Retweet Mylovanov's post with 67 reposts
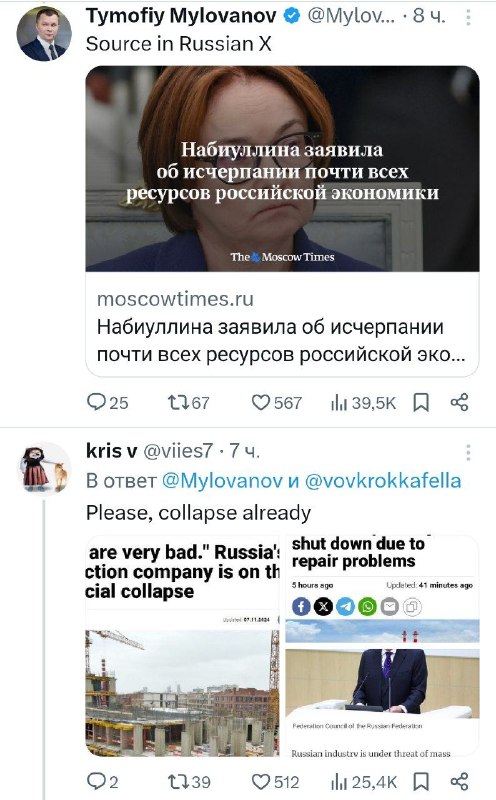 (x=189, y=403)
